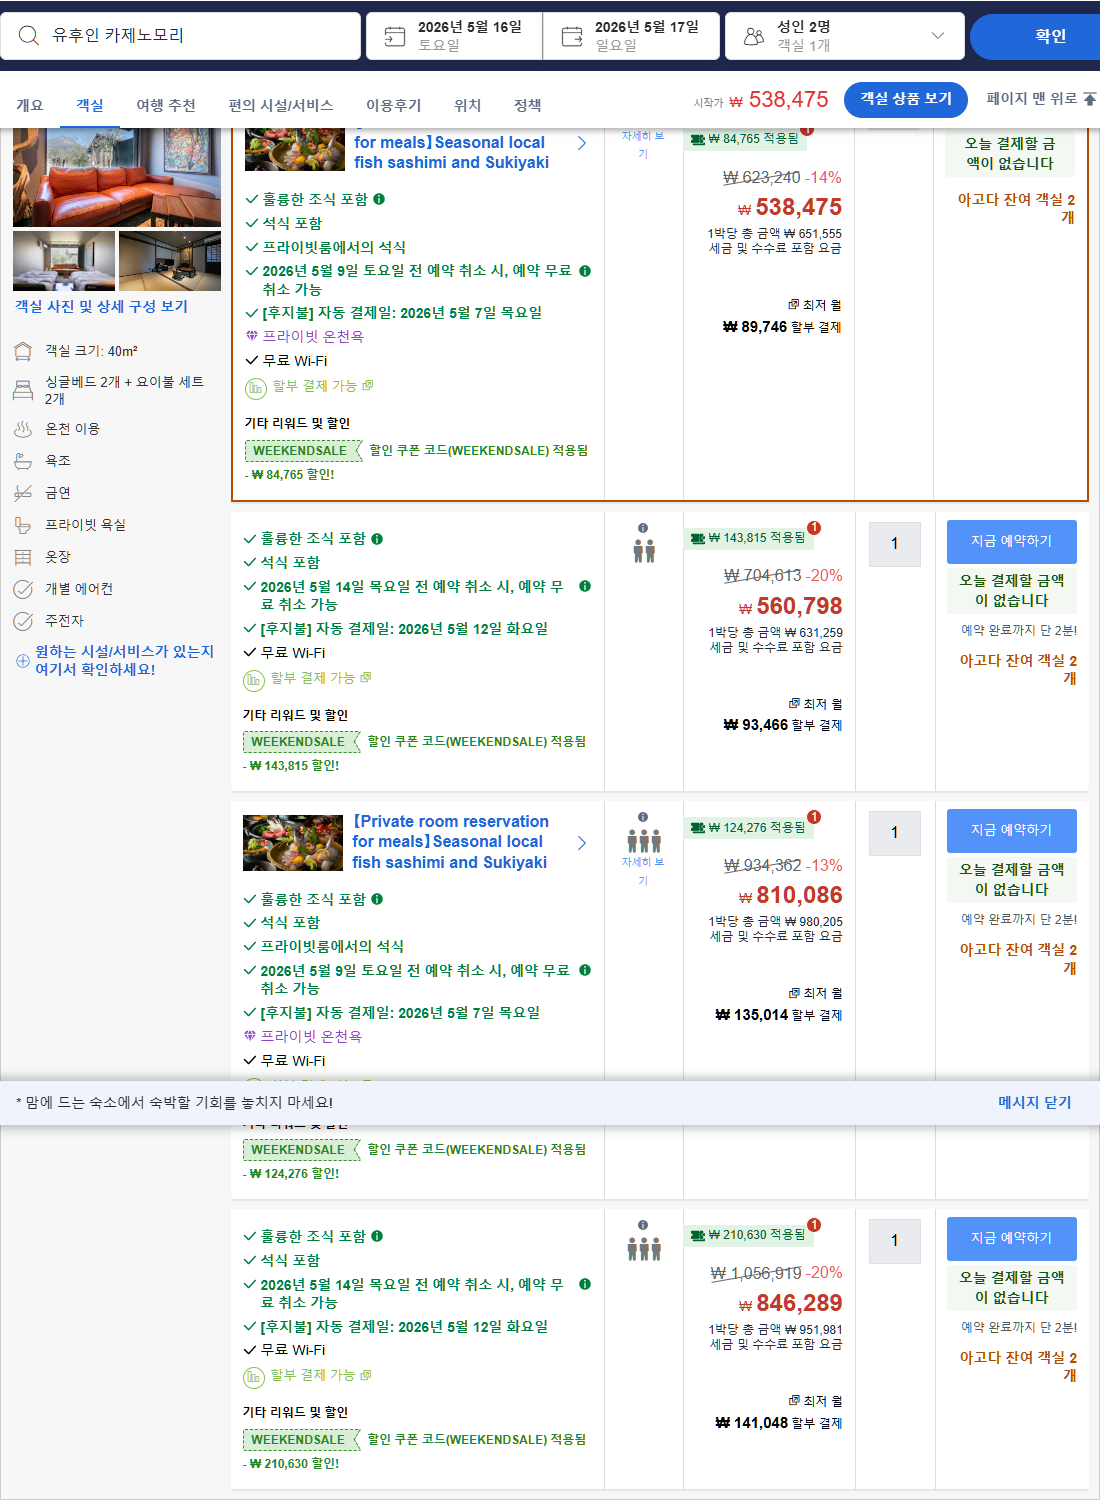The width and height of the screenshot is (1100, 1501).
Task: Expand the Sukiyaki room title chevron
Action: click(583, 143)
